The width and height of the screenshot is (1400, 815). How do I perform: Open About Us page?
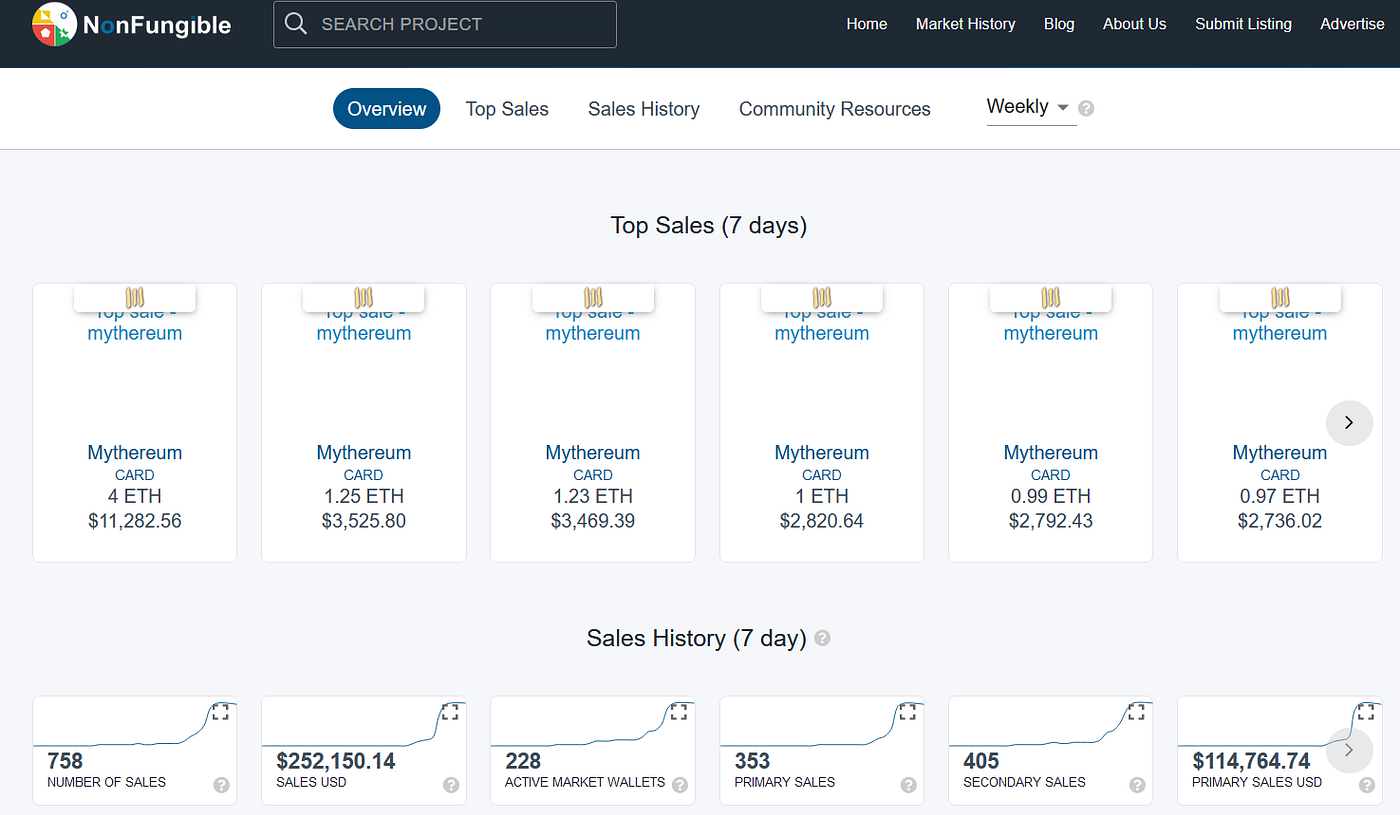pos(1134,24)
